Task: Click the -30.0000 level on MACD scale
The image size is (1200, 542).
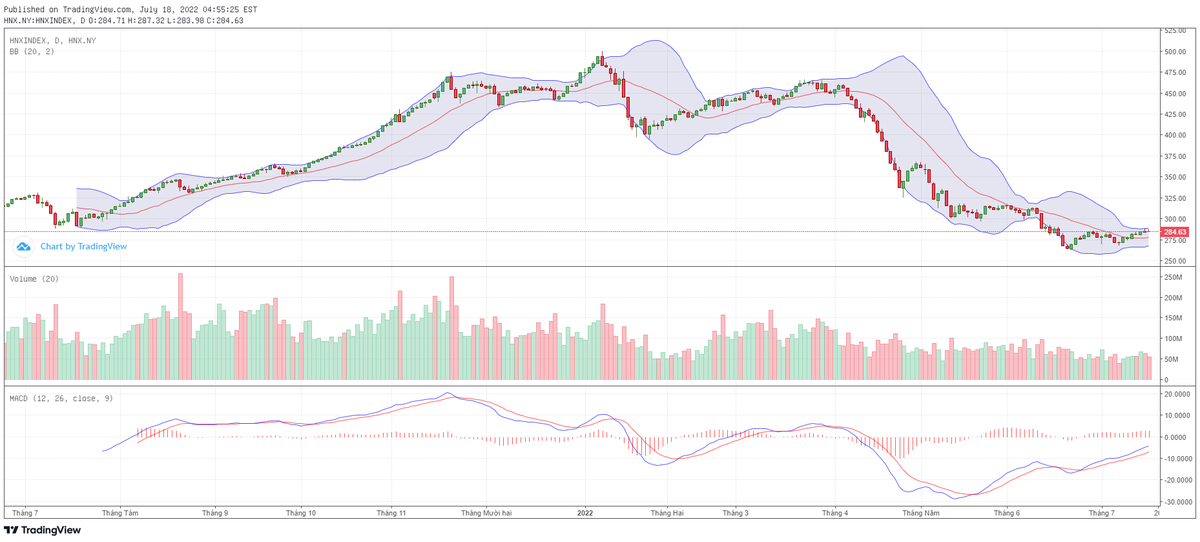Action: [1174, 502]
